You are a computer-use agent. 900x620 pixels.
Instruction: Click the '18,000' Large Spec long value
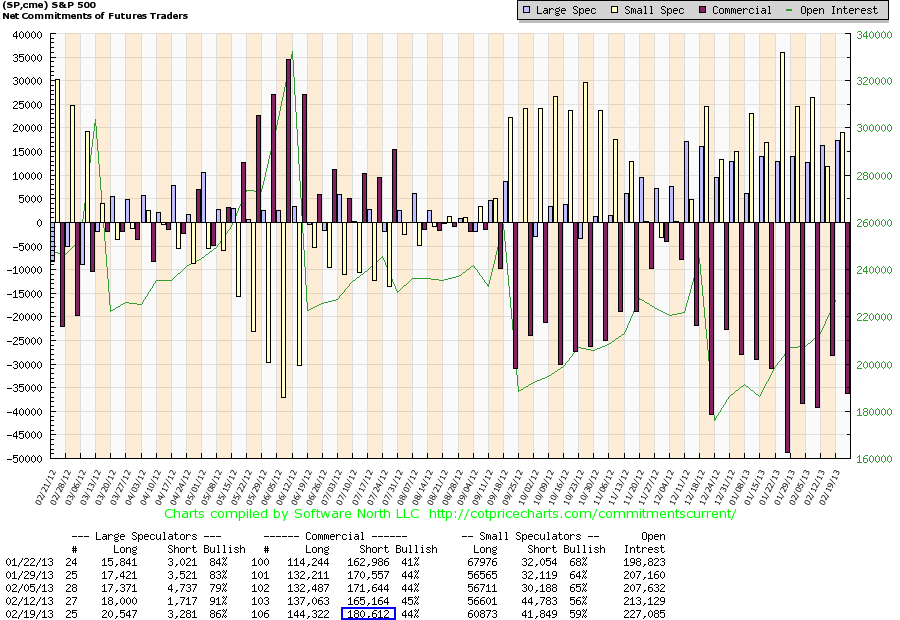click(119, 601)
